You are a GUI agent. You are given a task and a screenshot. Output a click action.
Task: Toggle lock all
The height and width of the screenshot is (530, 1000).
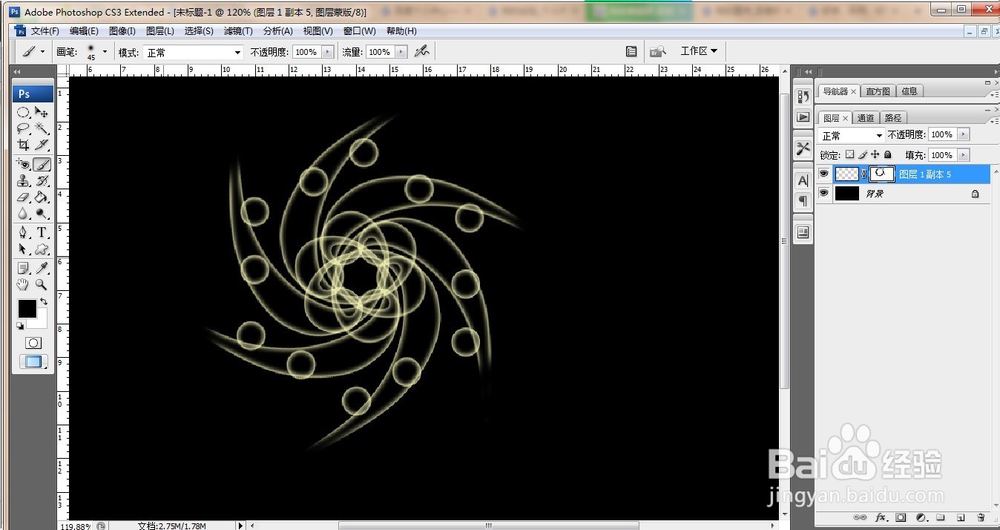tap(888, 154)
